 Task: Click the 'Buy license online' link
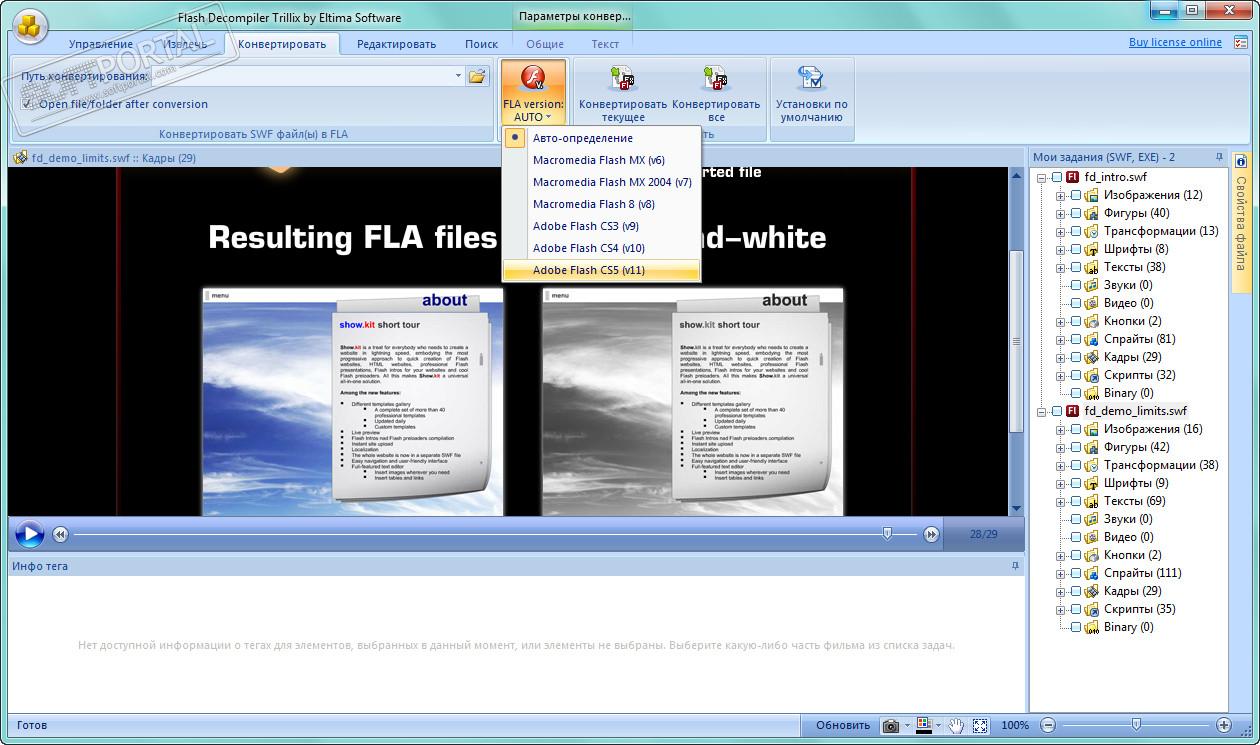pyautogui.click(x=1175, y=42)
